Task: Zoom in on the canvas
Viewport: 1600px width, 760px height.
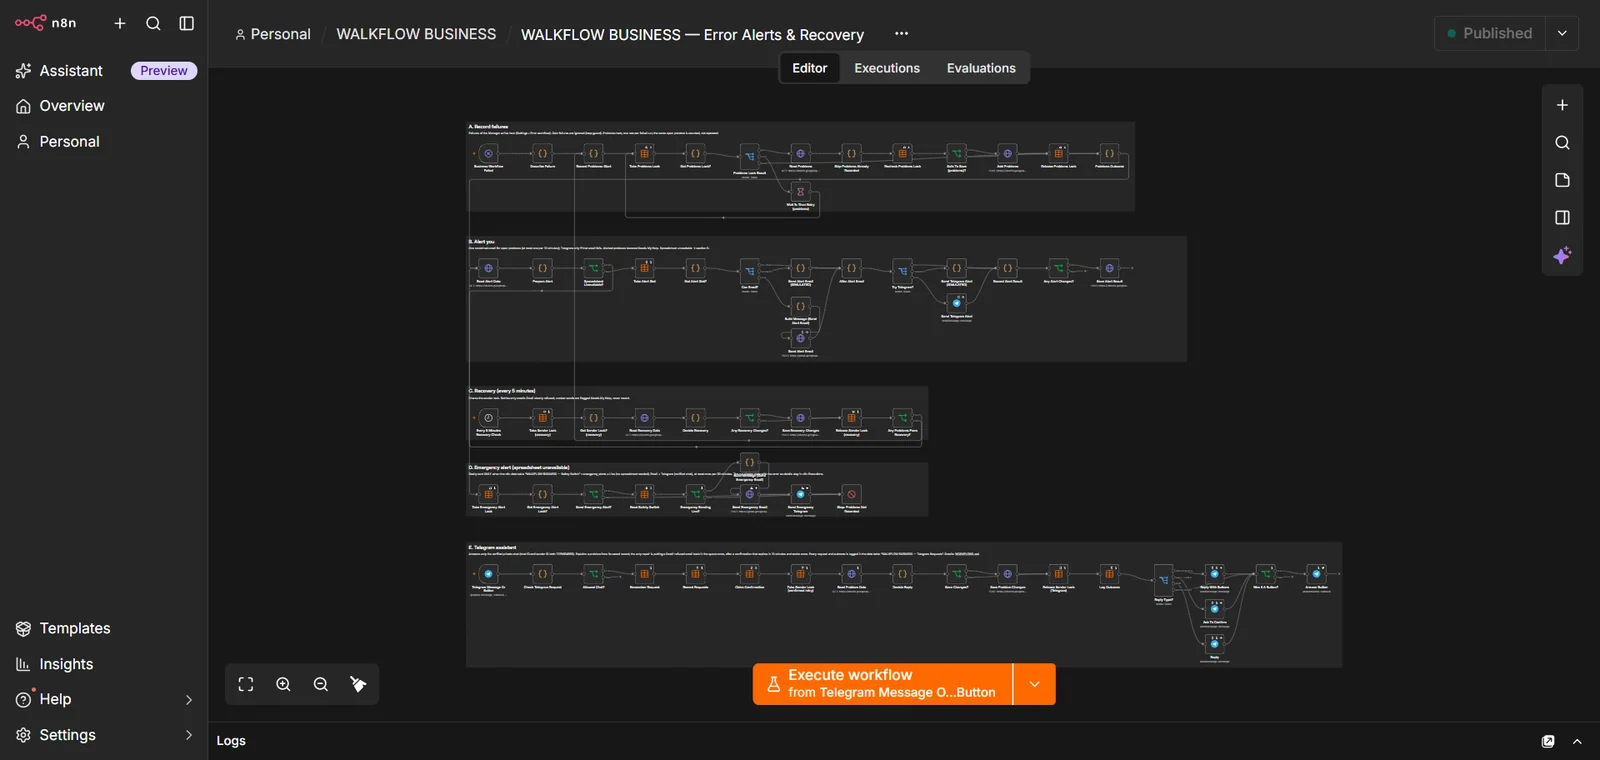Action: [283, 684]
